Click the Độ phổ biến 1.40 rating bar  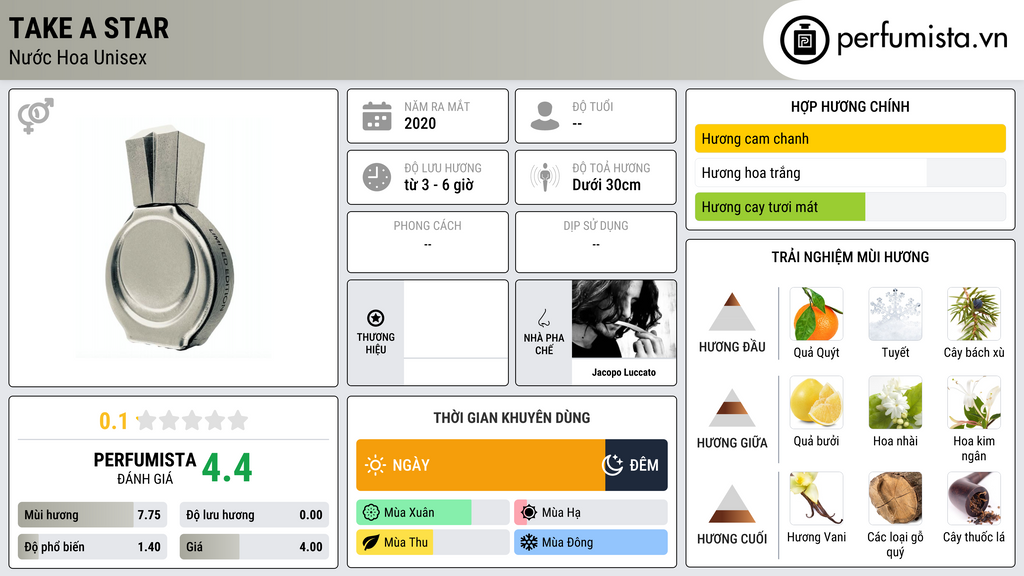pos(92,547)
